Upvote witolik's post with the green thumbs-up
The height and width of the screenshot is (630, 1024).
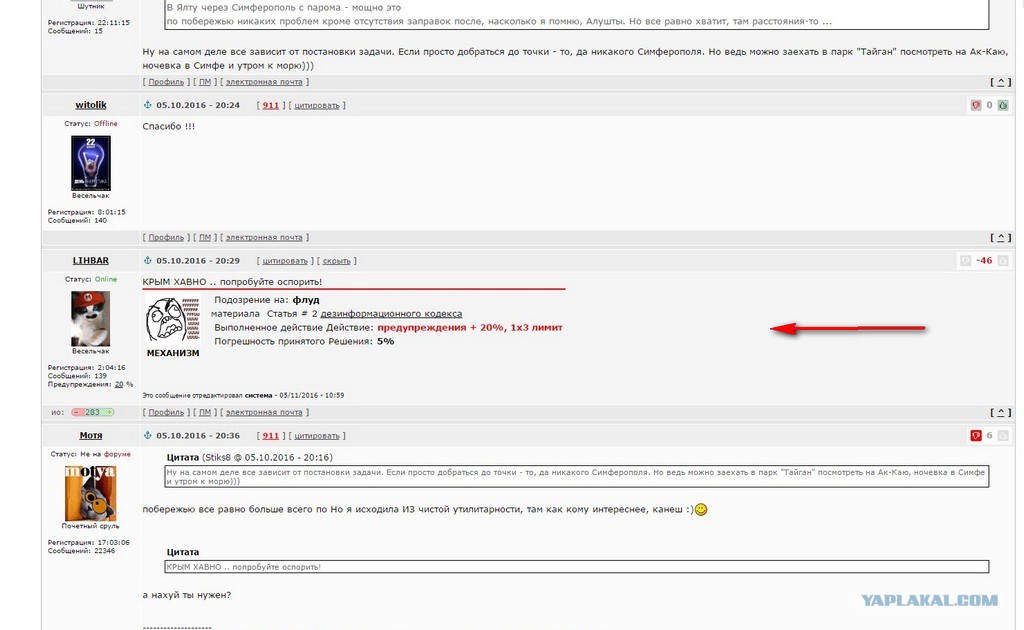pos(1003,105)
